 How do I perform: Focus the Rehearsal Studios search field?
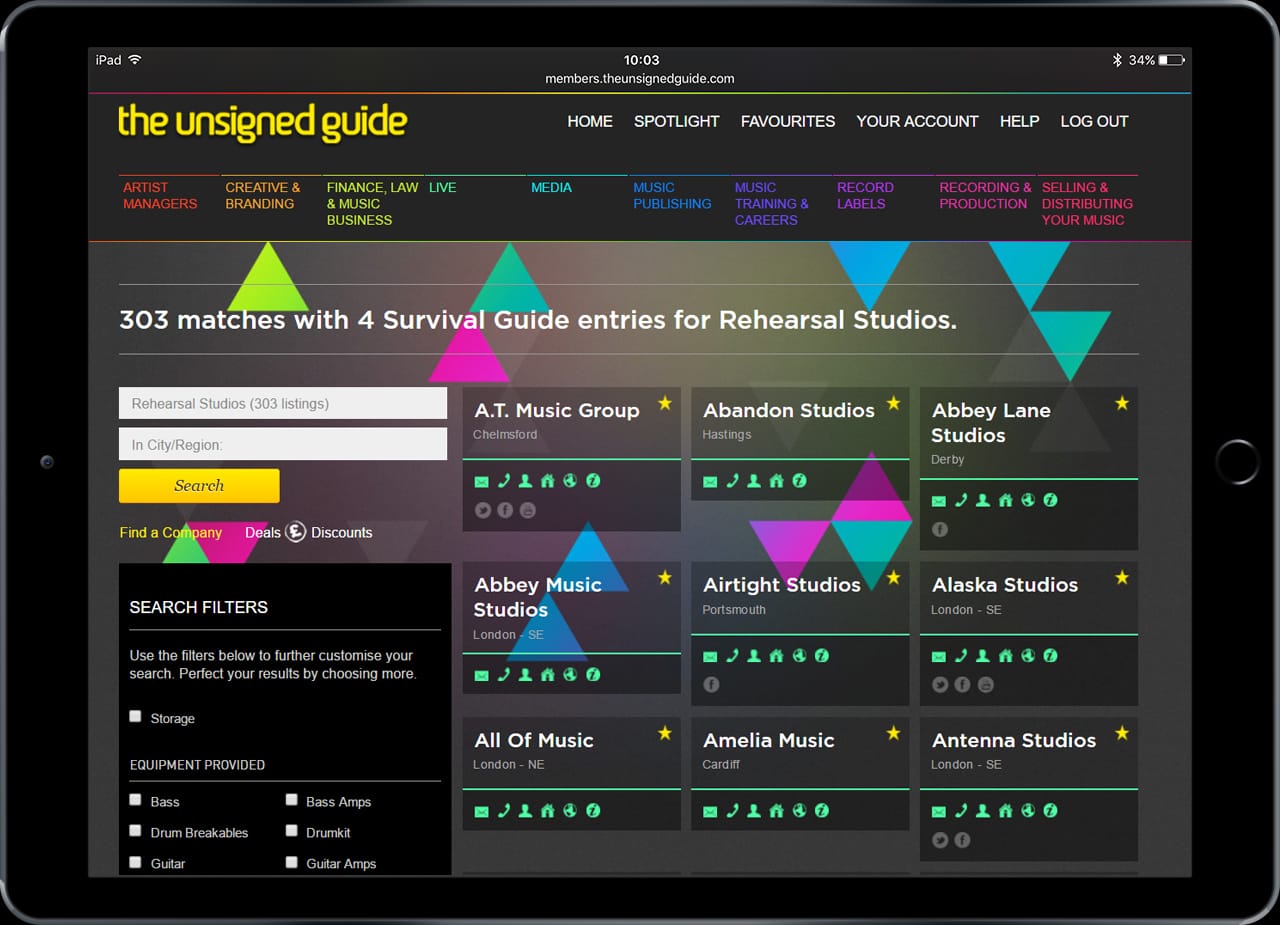[283, 403]
